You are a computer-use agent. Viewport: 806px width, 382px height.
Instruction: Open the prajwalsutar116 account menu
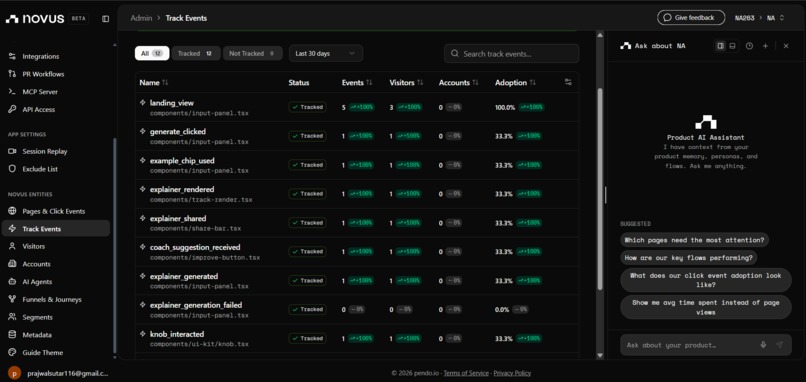[58, 373]
